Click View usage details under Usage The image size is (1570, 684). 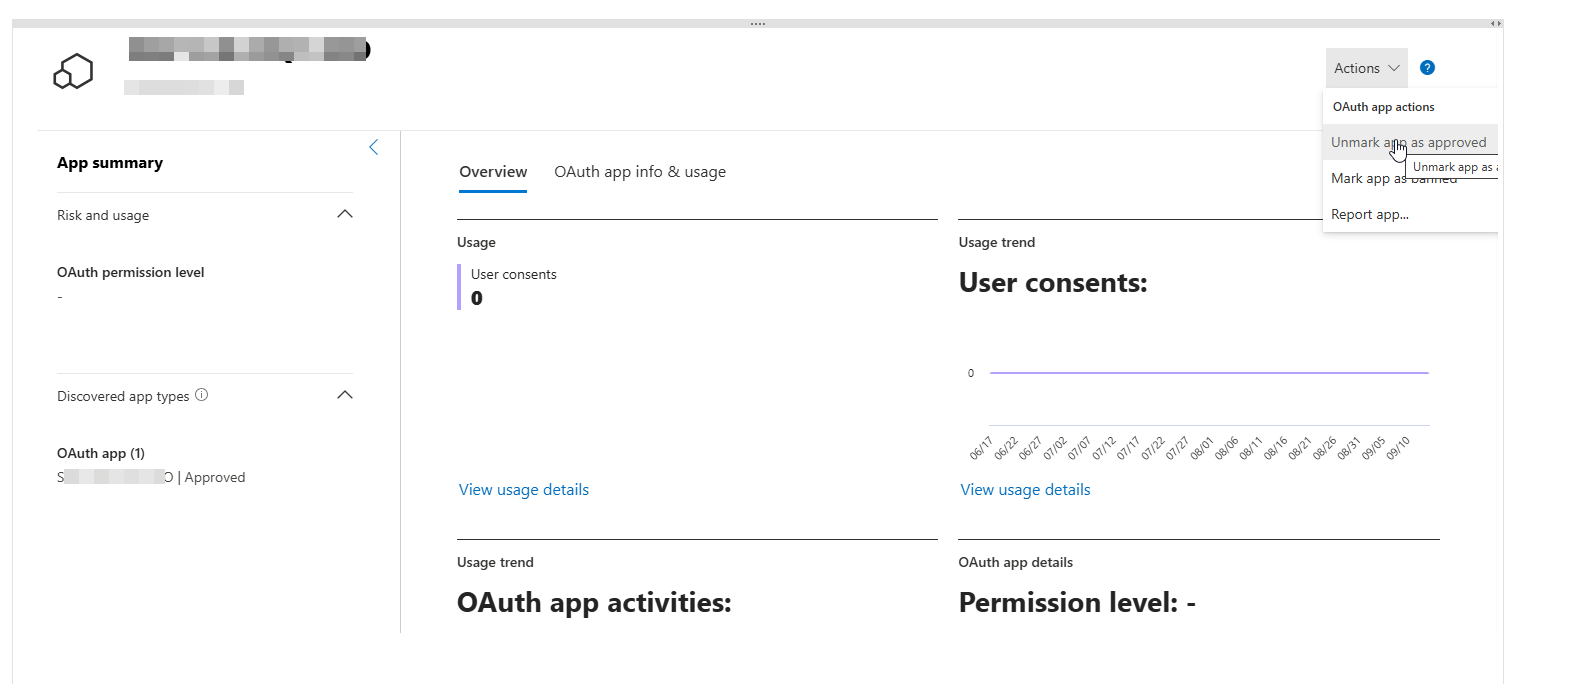tap(524, 490)
